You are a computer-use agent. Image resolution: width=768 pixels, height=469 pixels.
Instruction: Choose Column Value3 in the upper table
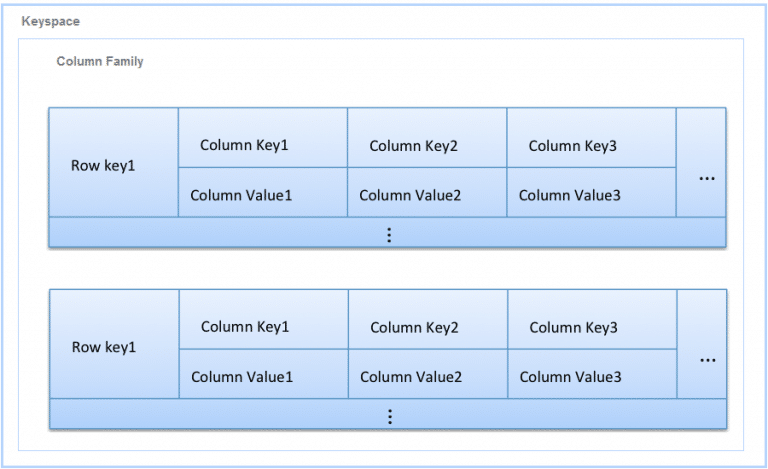point(569,195)
